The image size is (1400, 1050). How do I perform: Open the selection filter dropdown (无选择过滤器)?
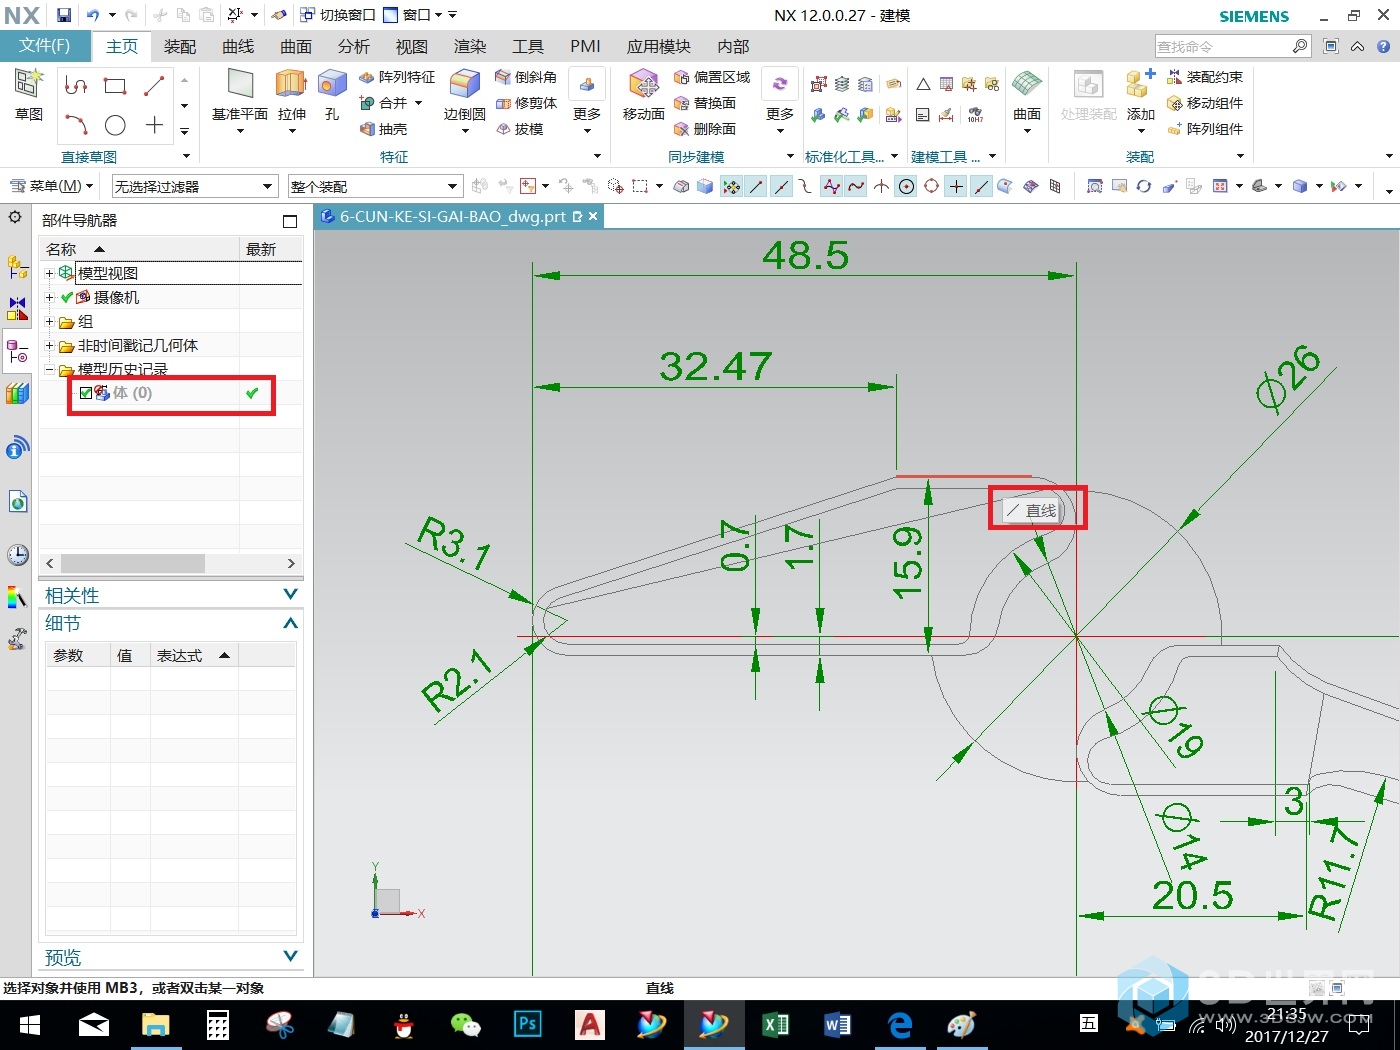194,186
